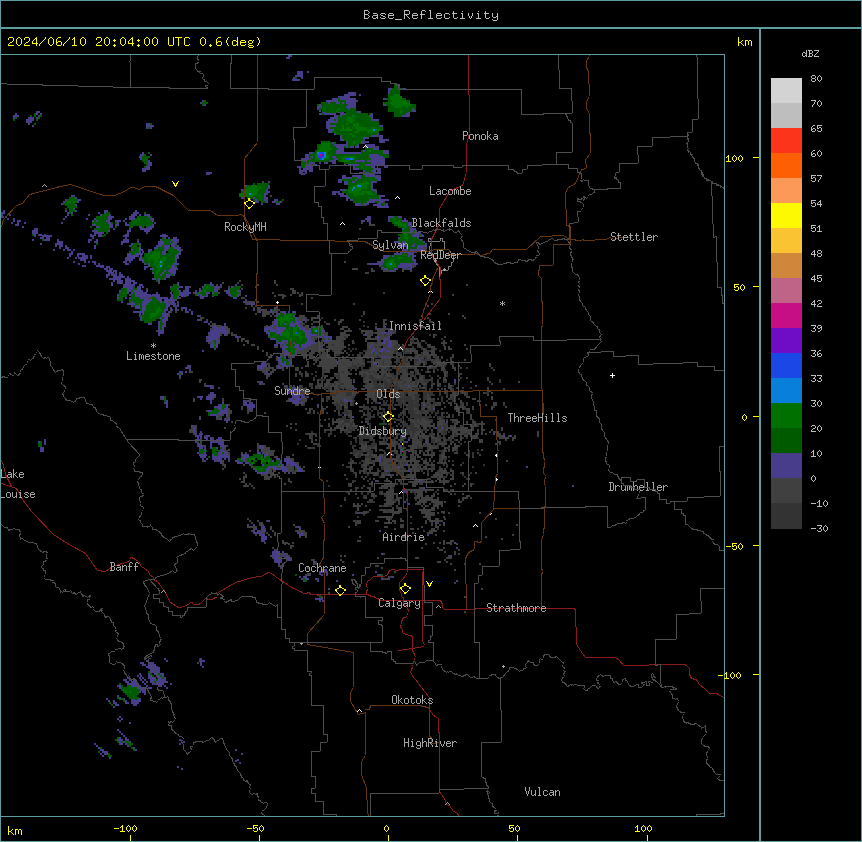
Task: Click the yellow 54–51 dBZ legend swatch
Action: (786, 215)
